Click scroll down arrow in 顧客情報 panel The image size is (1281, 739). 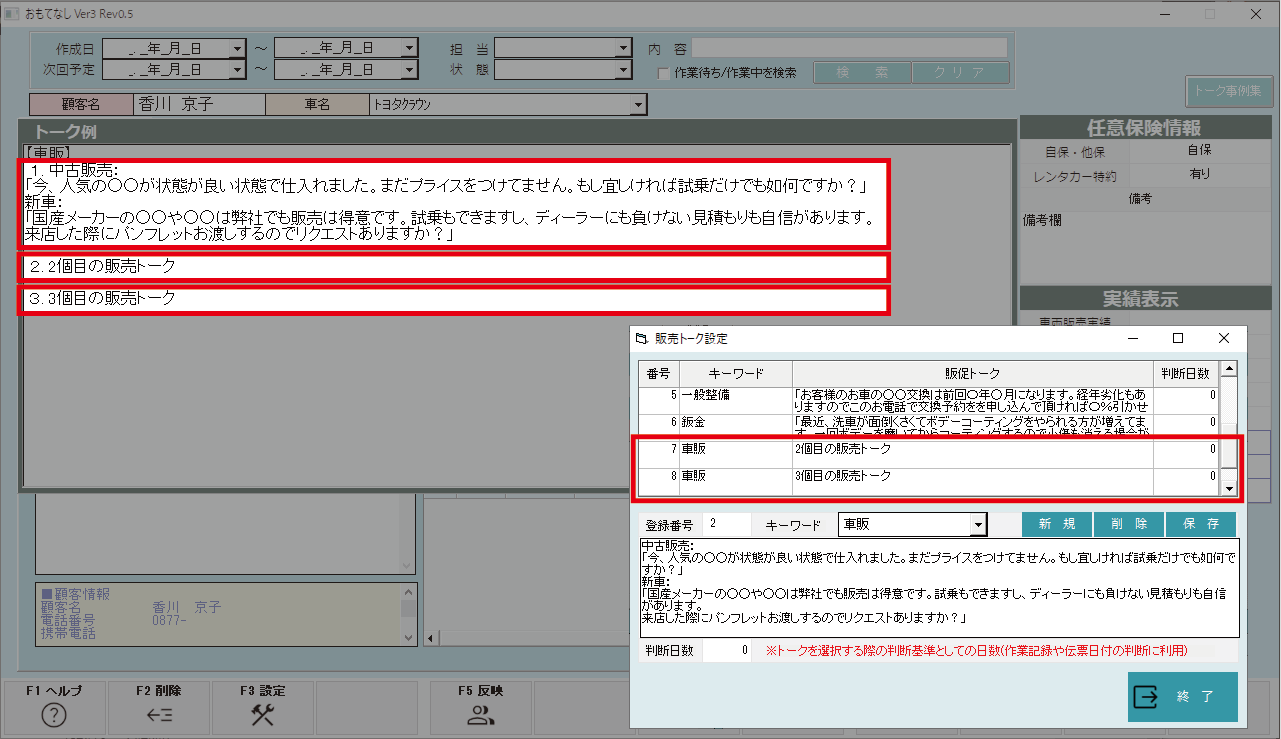point(407,636)
